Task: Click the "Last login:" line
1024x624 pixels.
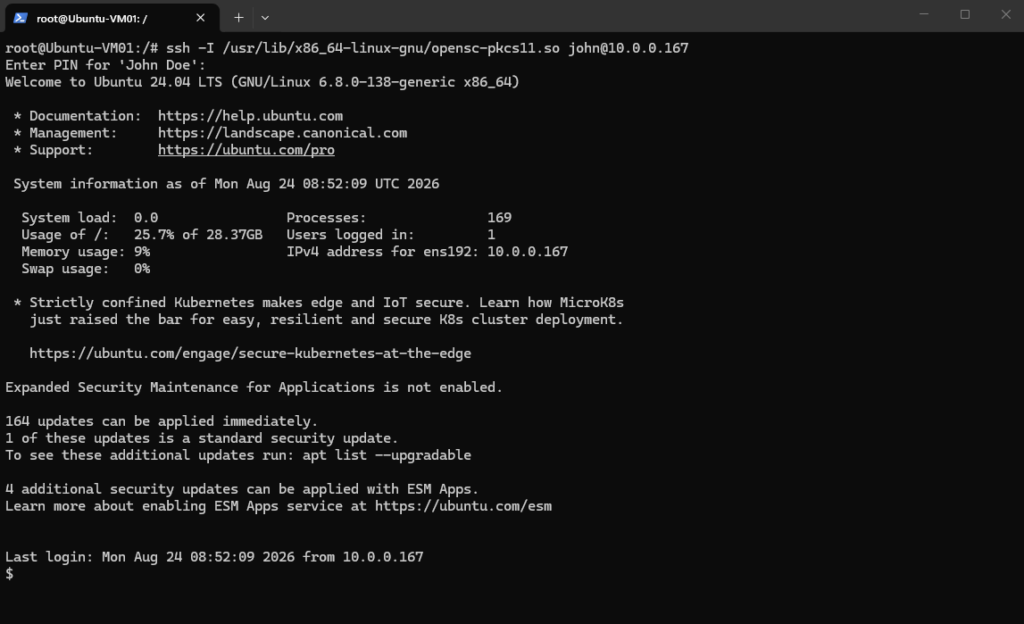Action: (x=214, y=557)
